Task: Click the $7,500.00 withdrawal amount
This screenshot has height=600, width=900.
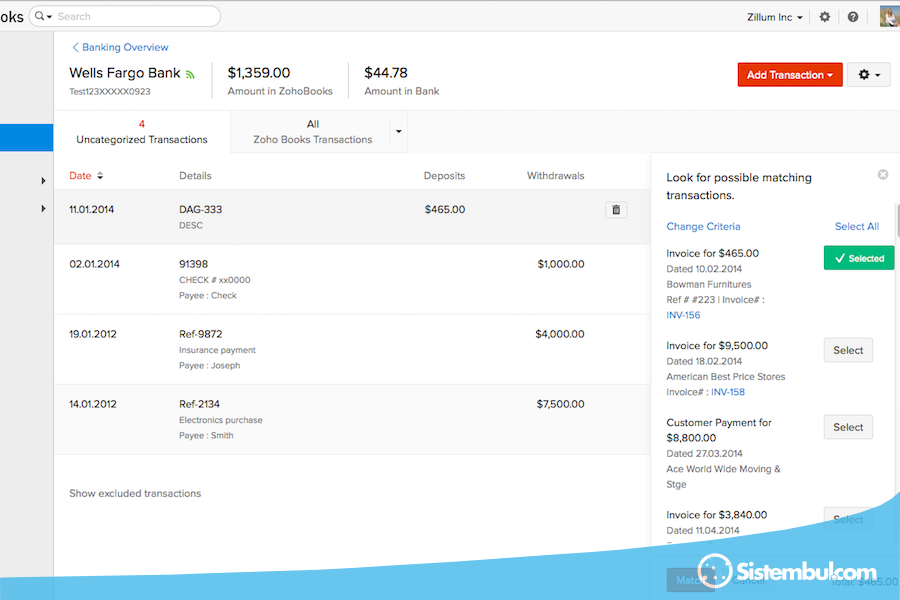Action: tap(560, 404)
